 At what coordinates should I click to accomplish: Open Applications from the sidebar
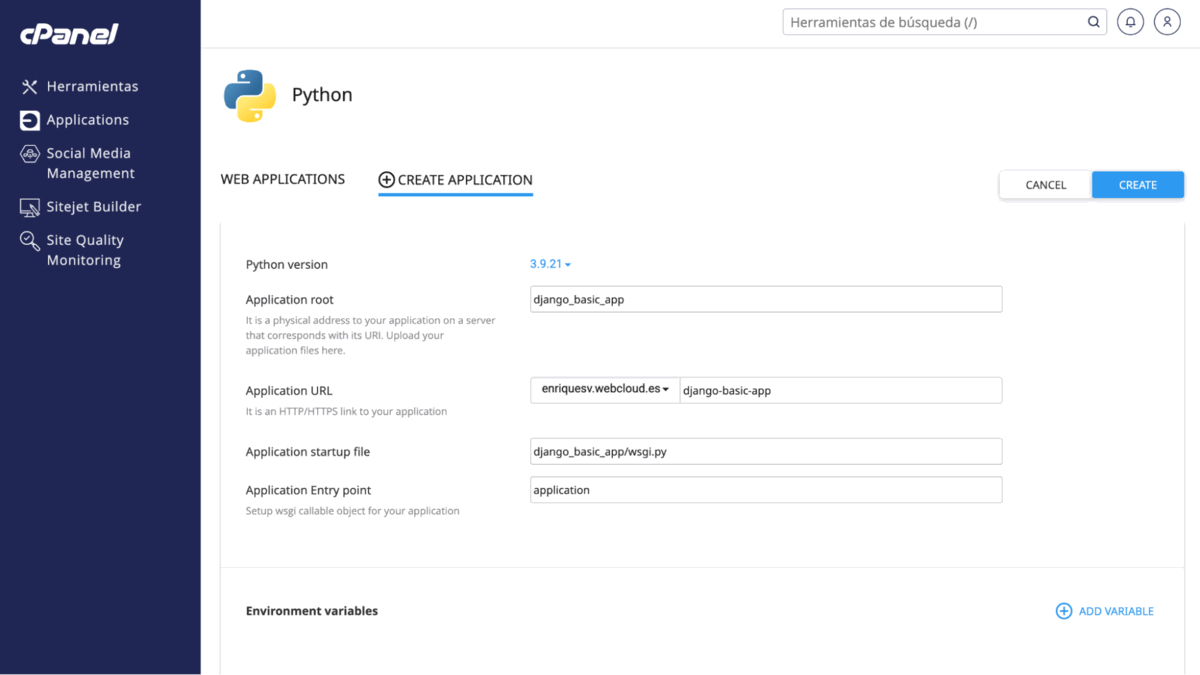[x=88, y=120]
